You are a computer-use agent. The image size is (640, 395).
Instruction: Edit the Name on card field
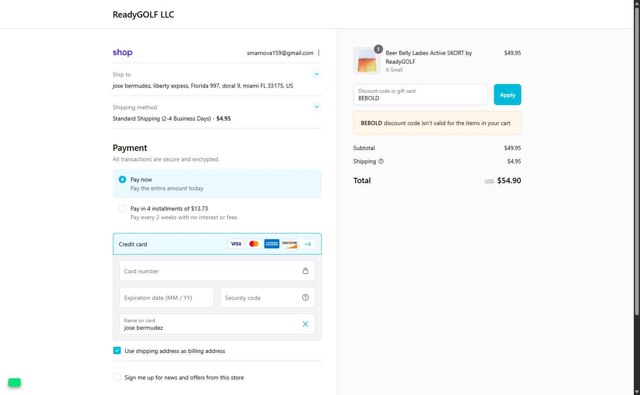tap(217, 324)
